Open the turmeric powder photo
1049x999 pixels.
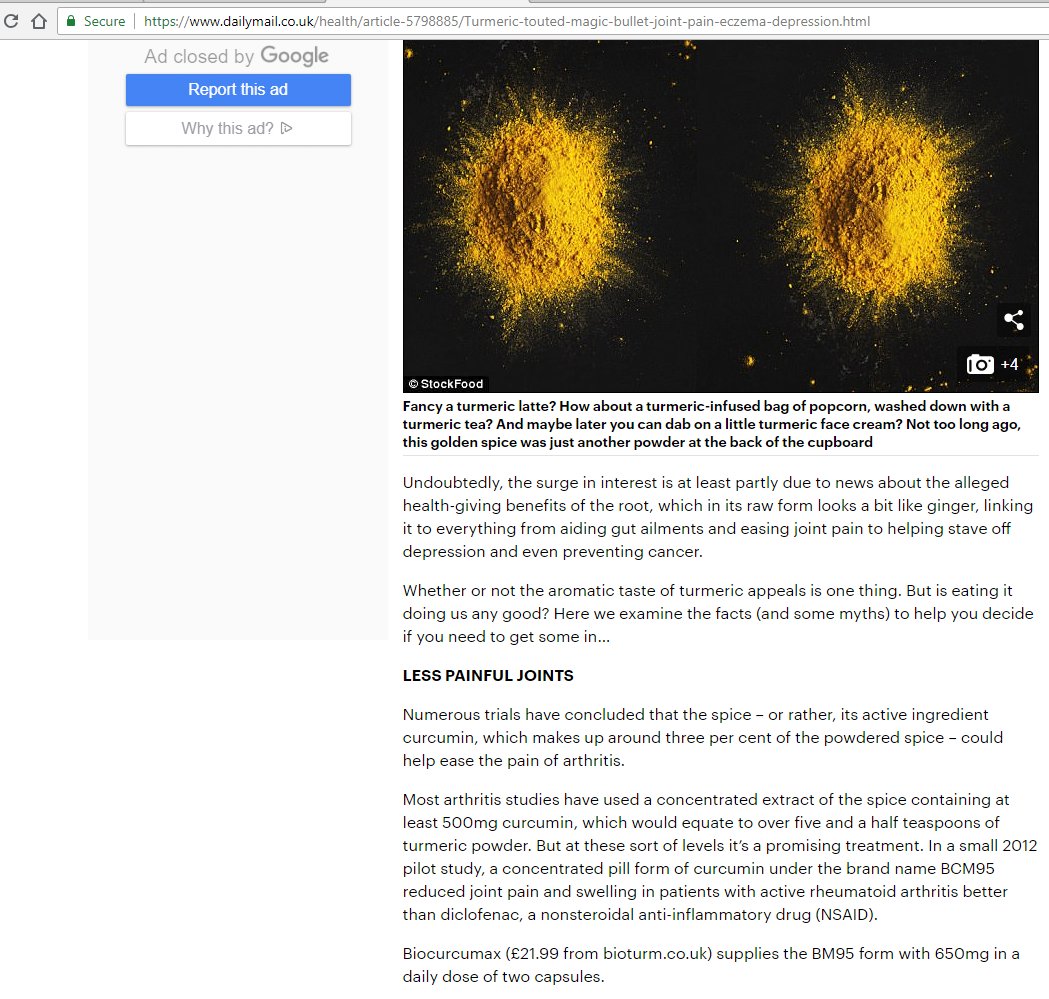(721, 216)
